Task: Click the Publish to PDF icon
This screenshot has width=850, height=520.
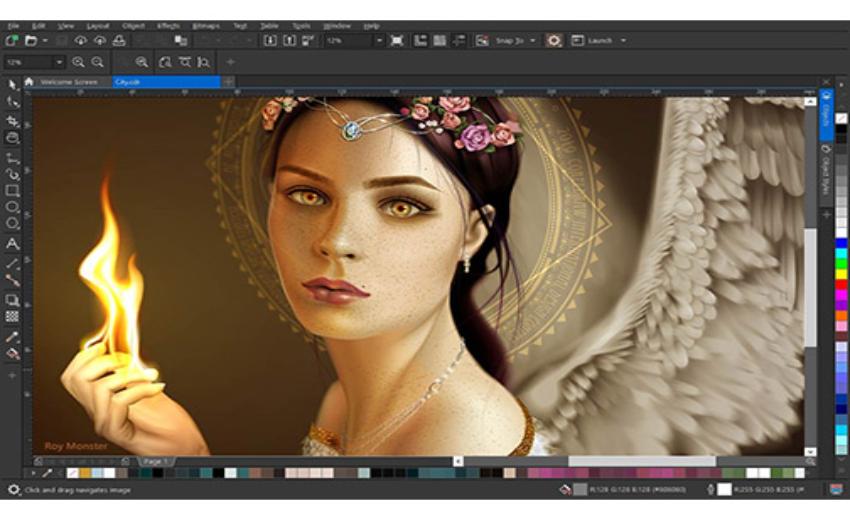Action: click(x=308, y=40)
